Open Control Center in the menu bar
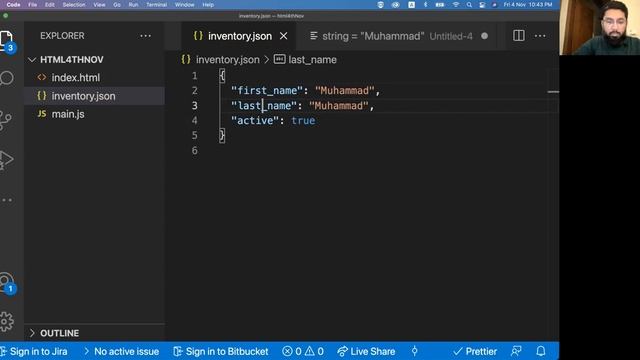 click(x=482, y=4)
